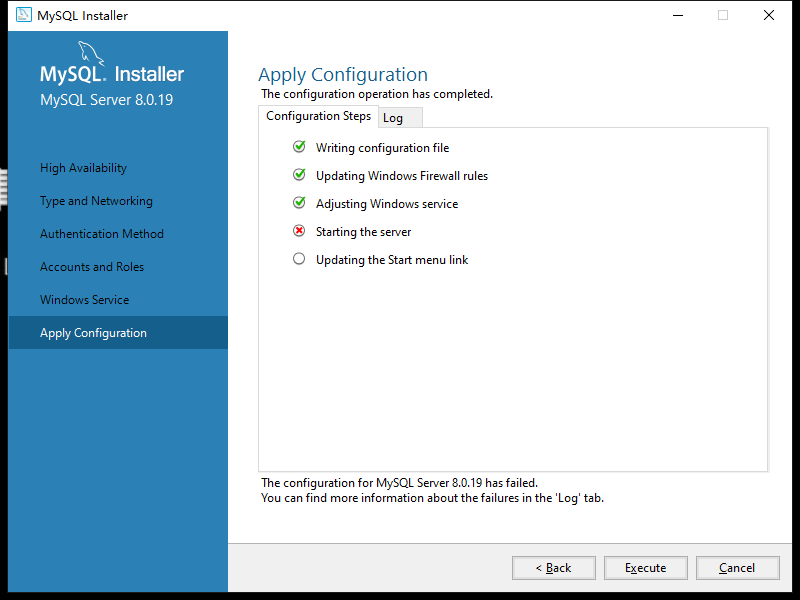Close the MySQL Installer window

[x=769, y=15]
